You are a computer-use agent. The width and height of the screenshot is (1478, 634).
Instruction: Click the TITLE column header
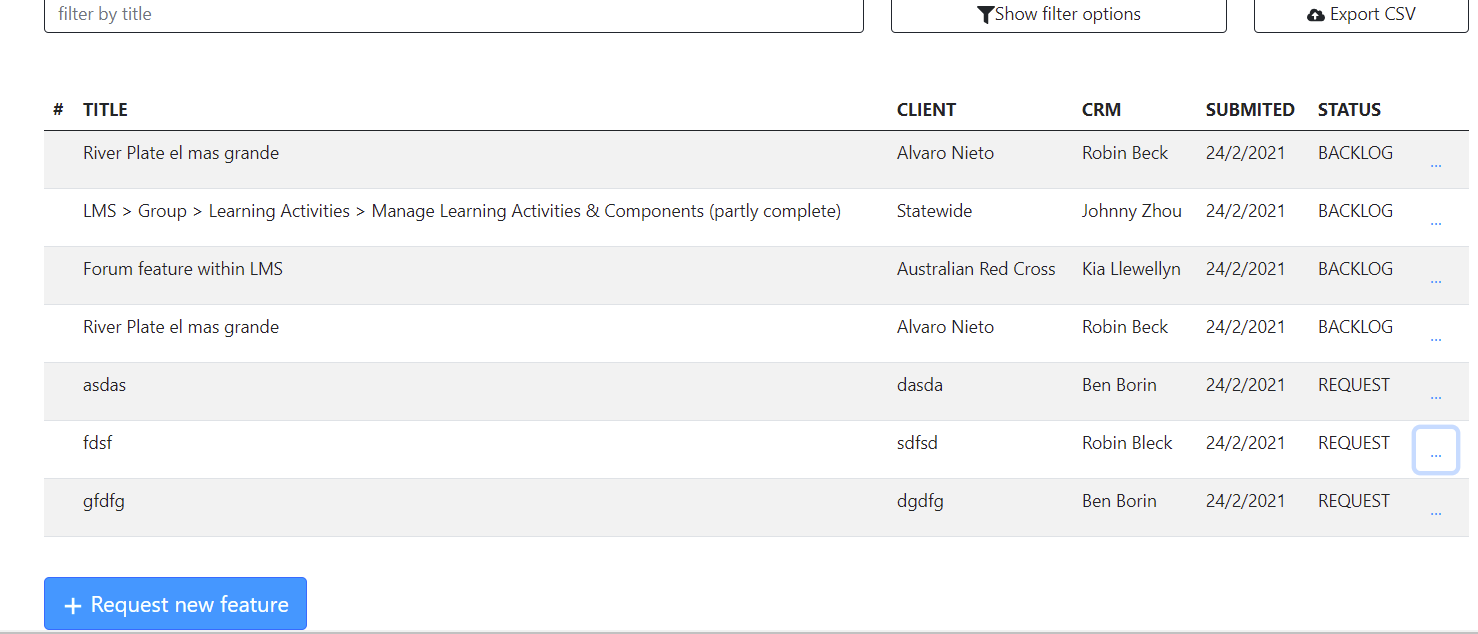[105, 109]
